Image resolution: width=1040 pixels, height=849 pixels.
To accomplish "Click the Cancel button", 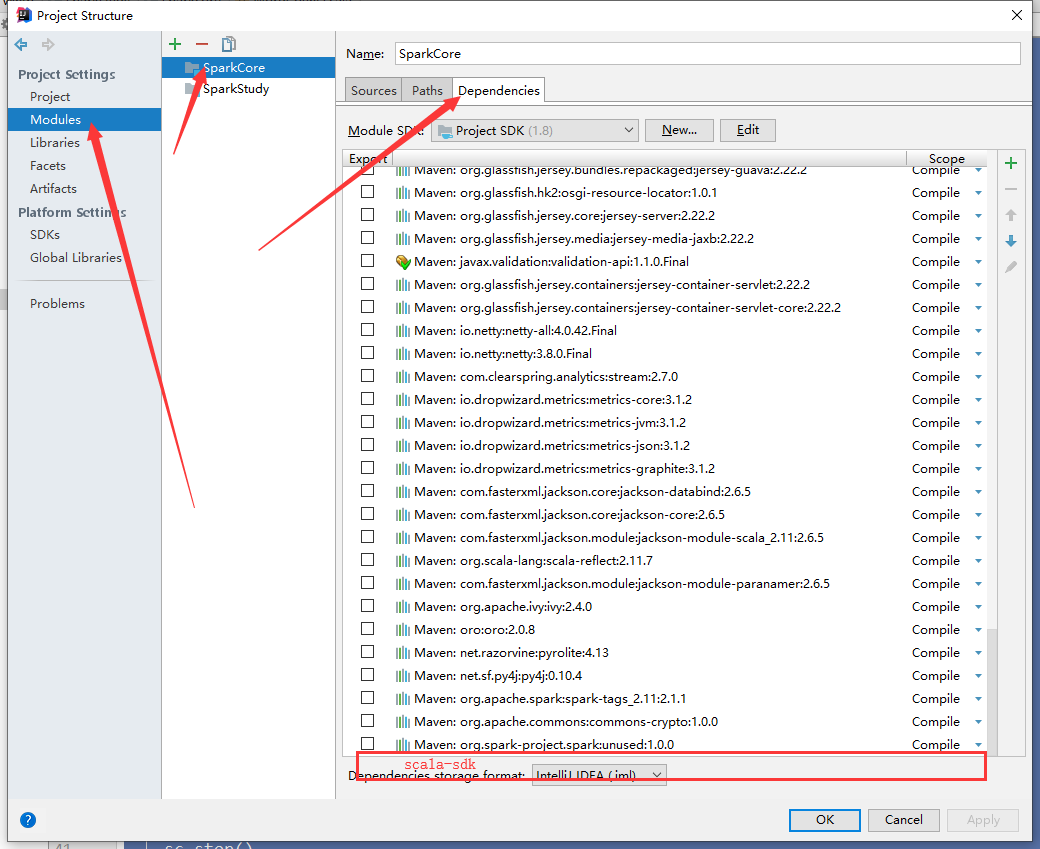I will coord(903,820).
